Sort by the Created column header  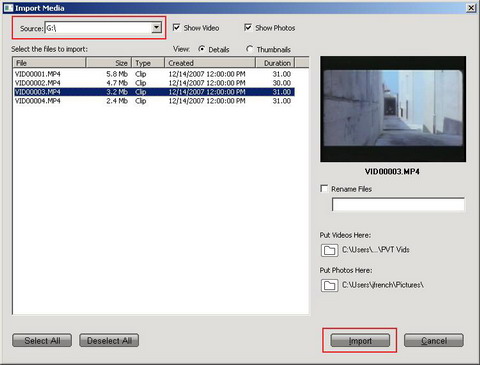coord(210,63)
